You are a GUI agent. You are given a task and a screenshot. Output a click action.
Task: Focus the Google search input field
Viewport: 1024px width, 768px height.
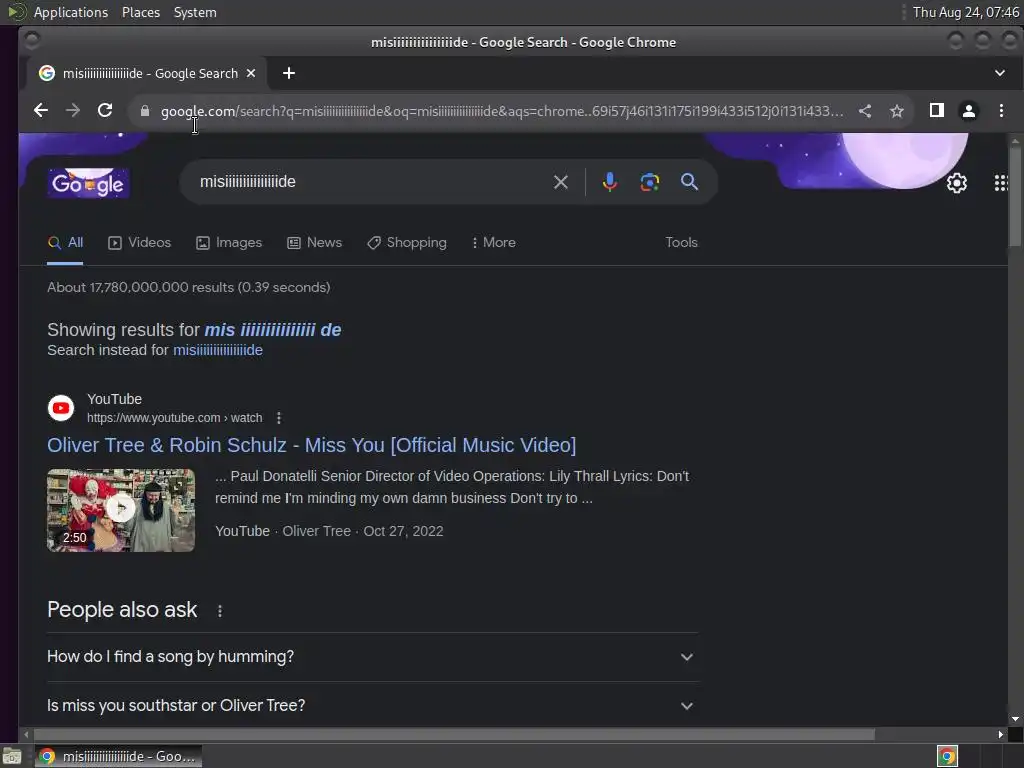pos(372,182)
